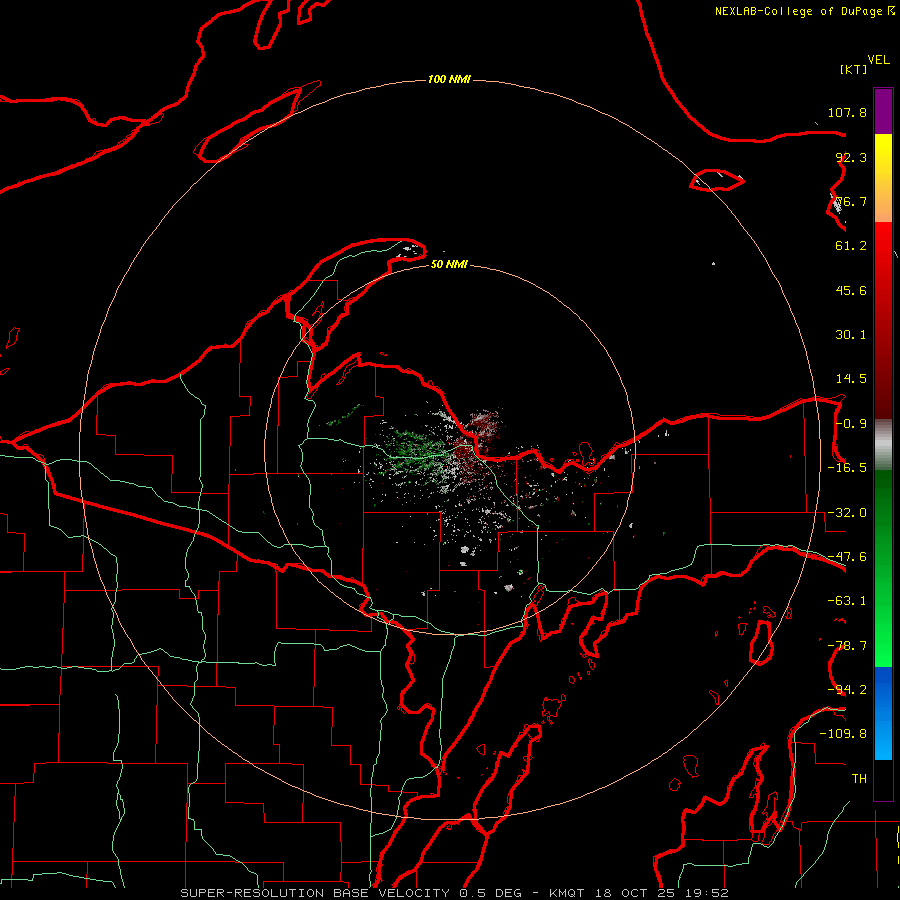Click the yellow-orange segment of color bar

[883, 178]
